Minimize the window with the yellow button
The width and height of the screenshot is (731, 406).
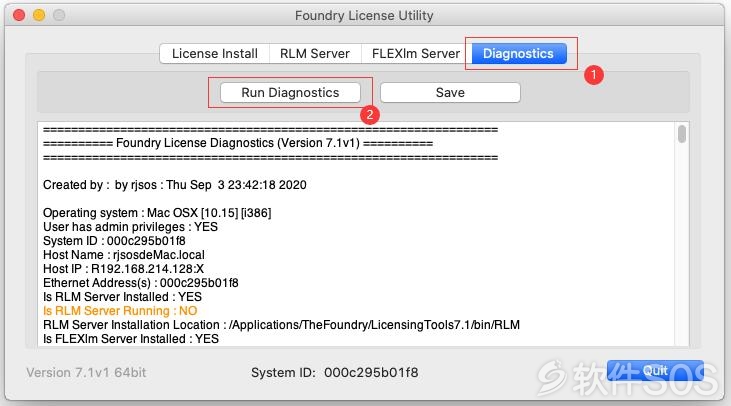coord(39,15)
